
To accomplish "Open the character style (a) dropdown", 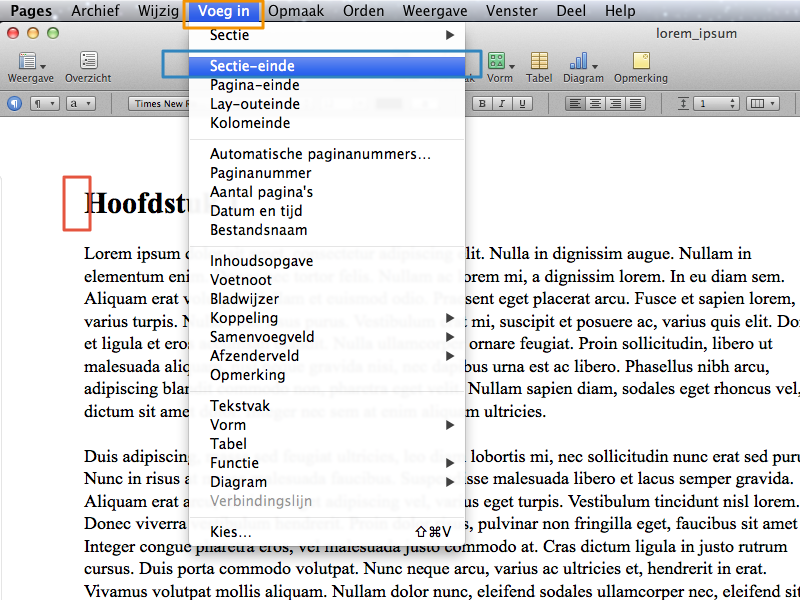I will (81, 104).
